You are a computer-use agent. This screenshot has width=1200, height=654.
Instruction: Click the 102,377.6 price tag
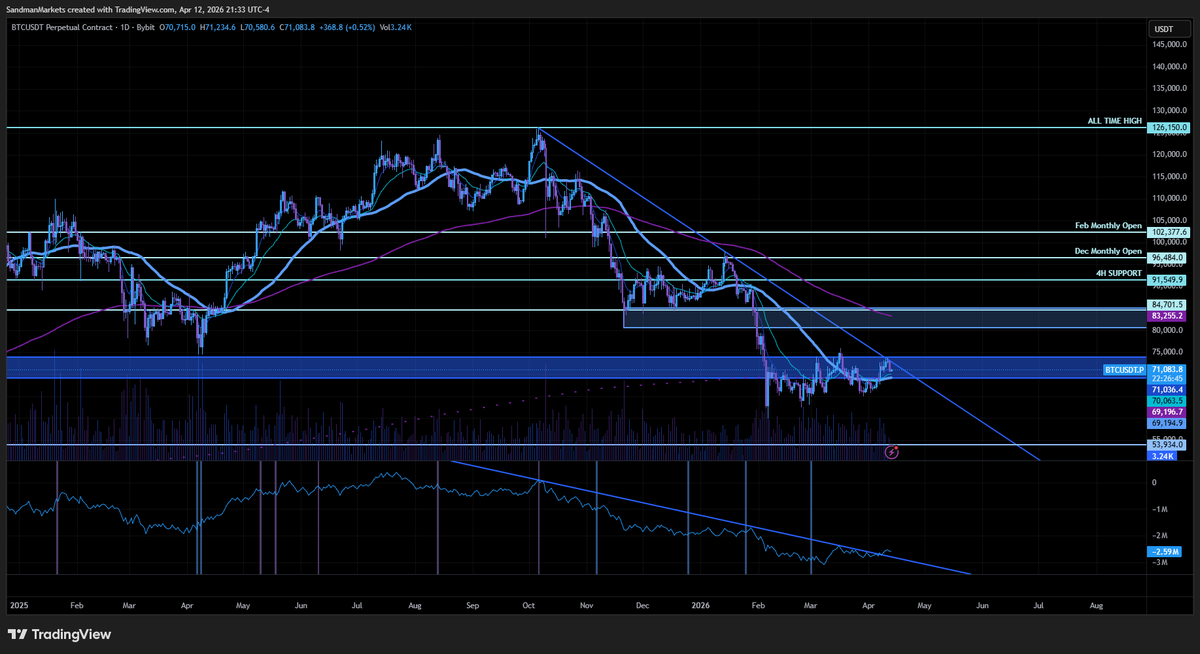(1167, 232)
